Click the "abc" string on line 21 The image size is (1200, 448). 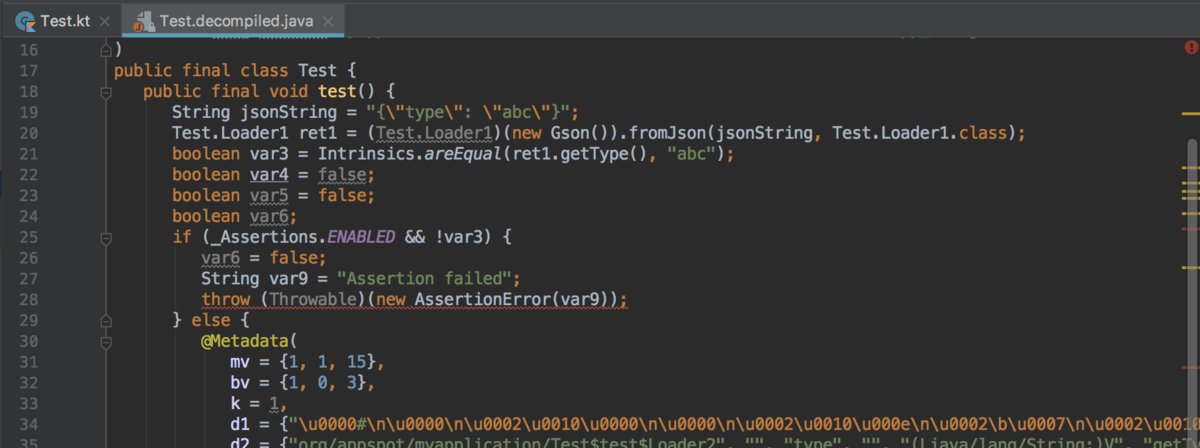[x=691, y=154]
